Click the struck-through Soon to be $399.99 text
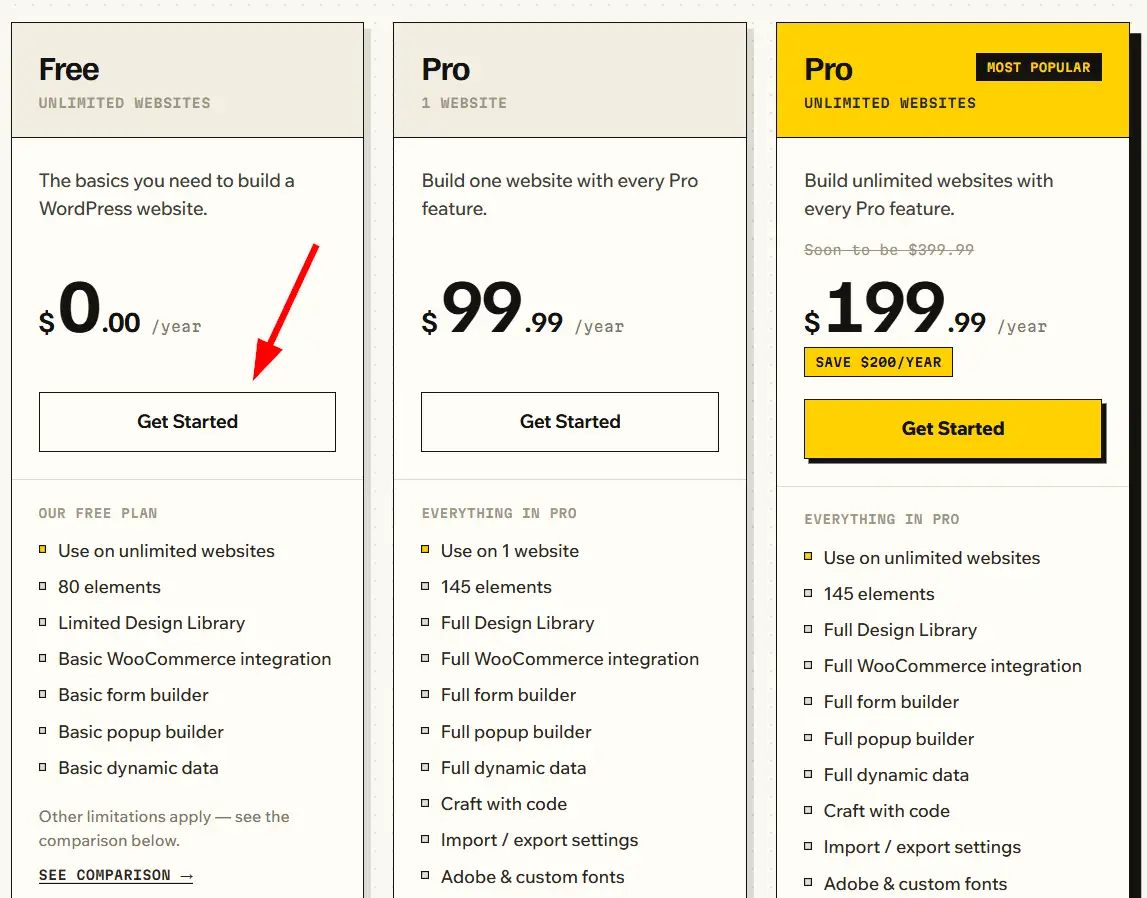1147x898 pixels. pyautogui.click(x=889, y=250)
